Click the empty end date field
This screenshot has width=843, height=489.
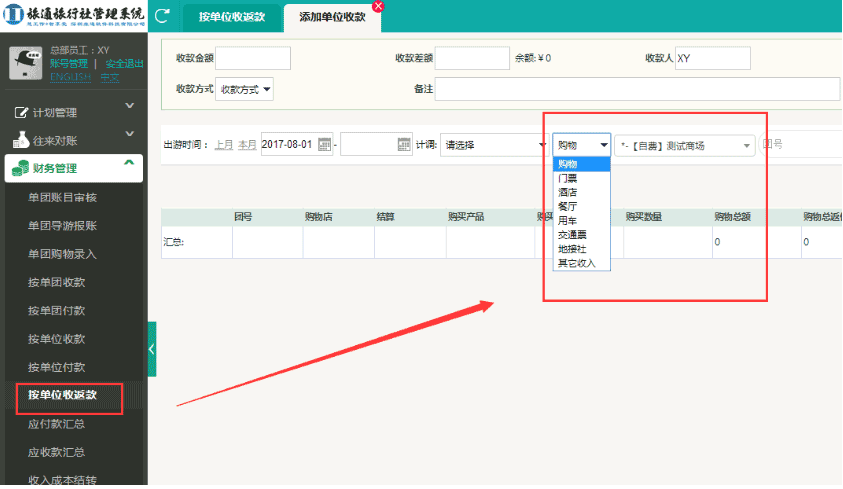point(376,144)
